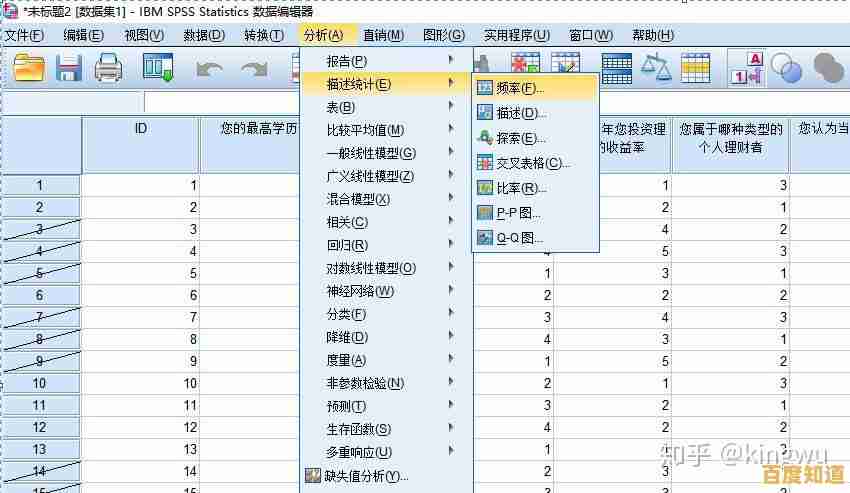Expand the 广义线性模型(Z) submenu arrow
Viewport: 850px width, 493px height.
(451, 175)
